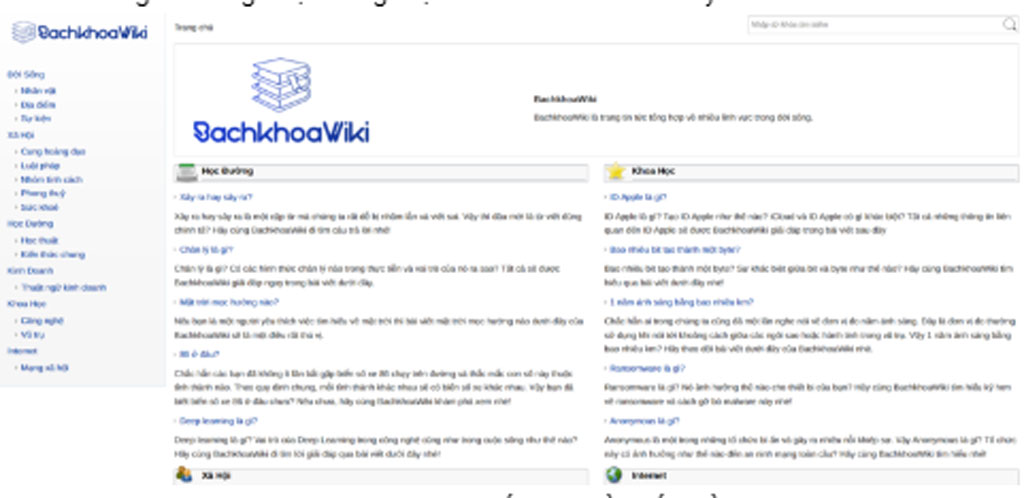Click the people icon beside Xã Hội header
The width and height of the screenshot is (1024, 498).
tap(185, 475)
